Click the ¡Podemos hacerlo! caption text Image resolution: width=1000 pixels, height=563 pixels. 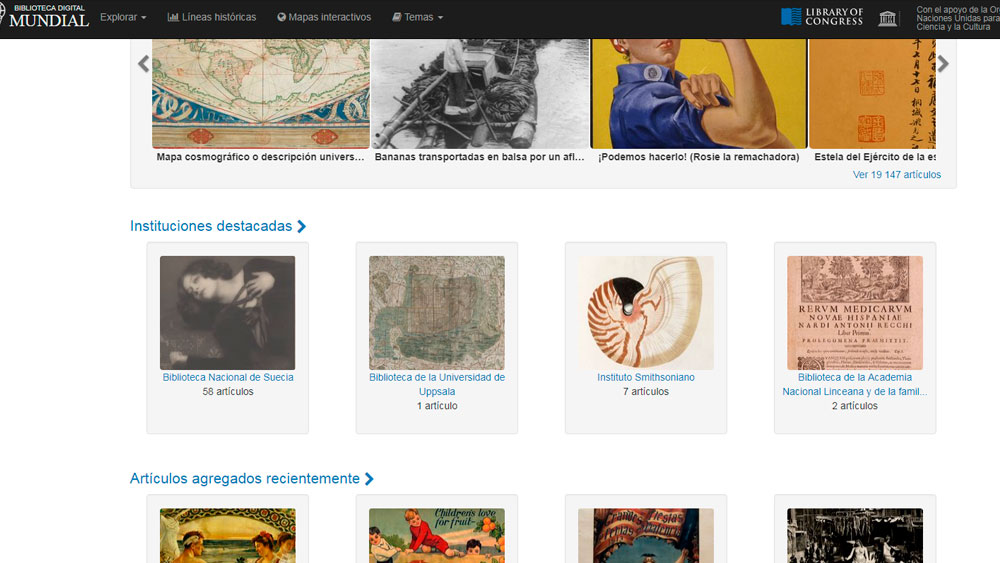(x=699, y=157)
